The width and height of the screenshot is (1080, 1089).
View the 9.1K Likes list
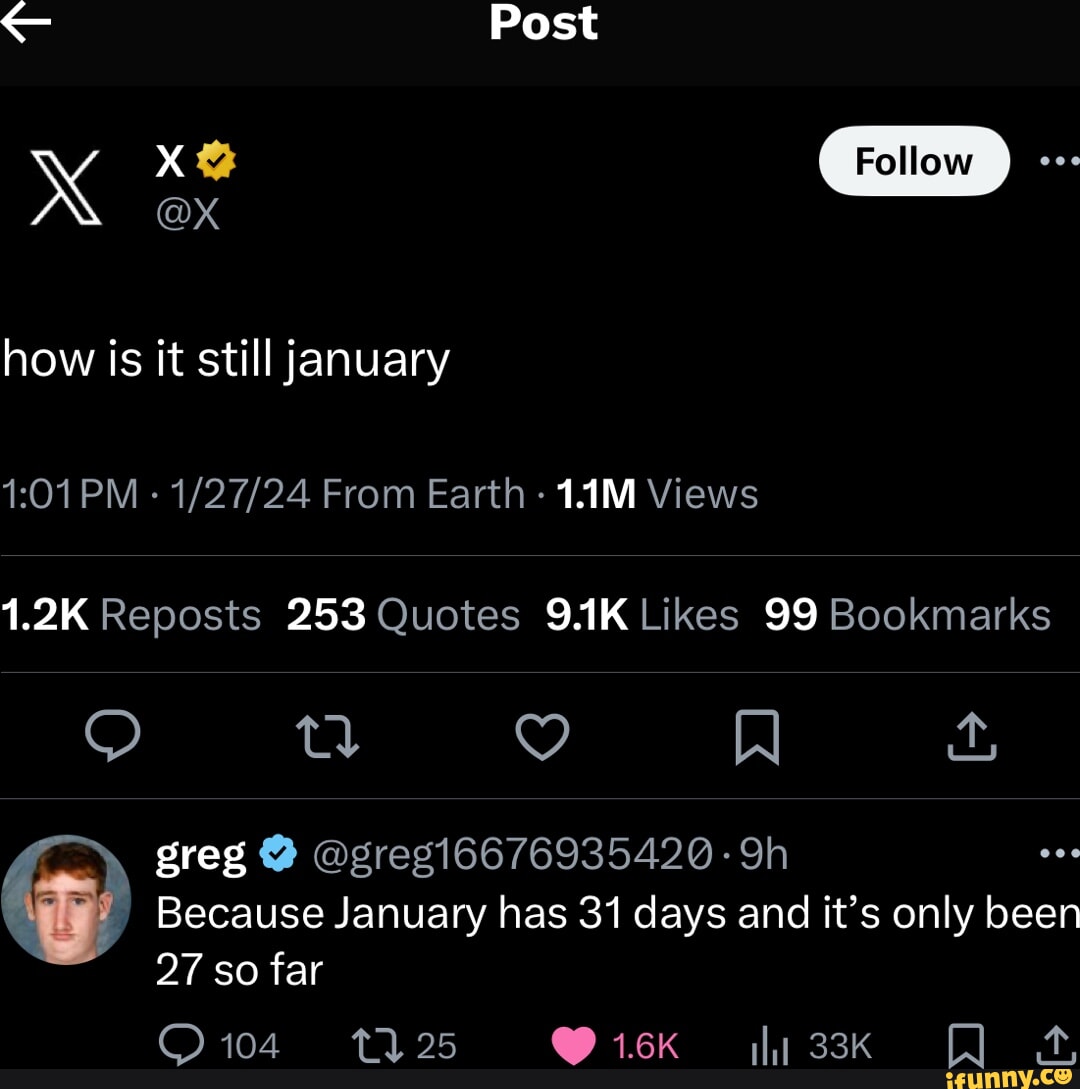pos(642,615)
